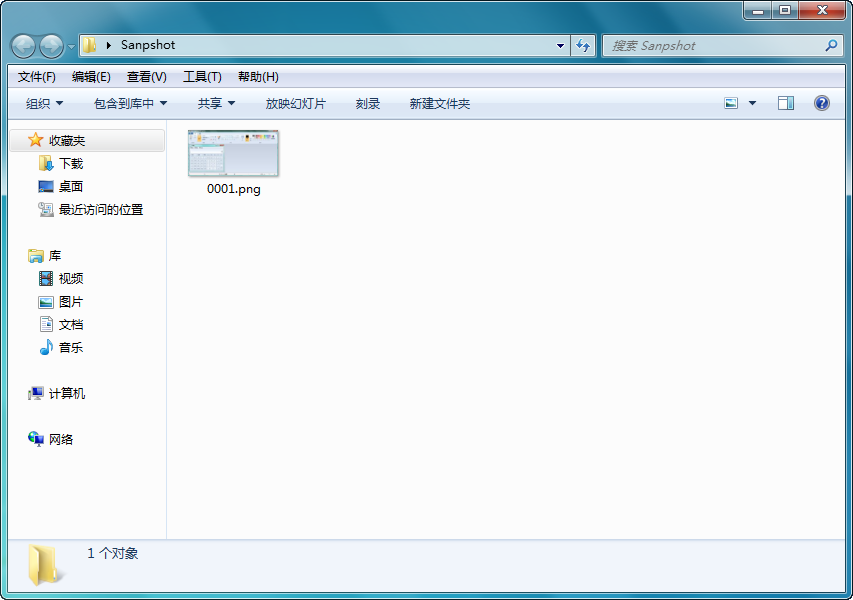Expand the 组织 dropdown menu

(44, 103)
